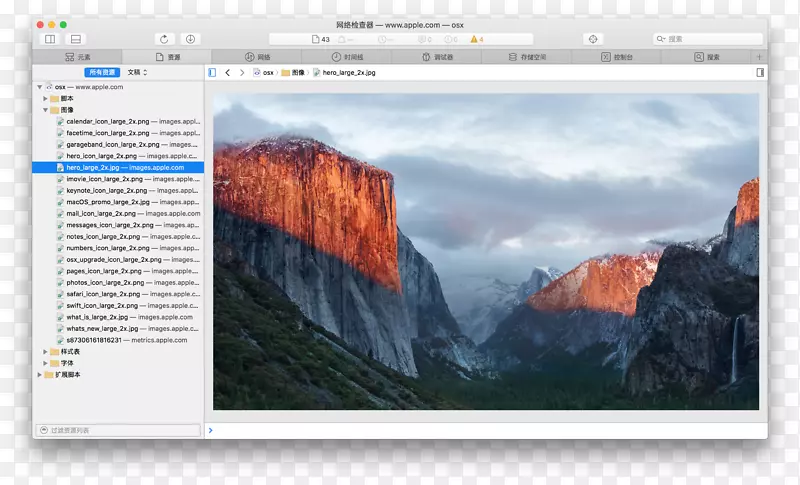Open the 元素 tab
The image size is (800, 485).
77,57
